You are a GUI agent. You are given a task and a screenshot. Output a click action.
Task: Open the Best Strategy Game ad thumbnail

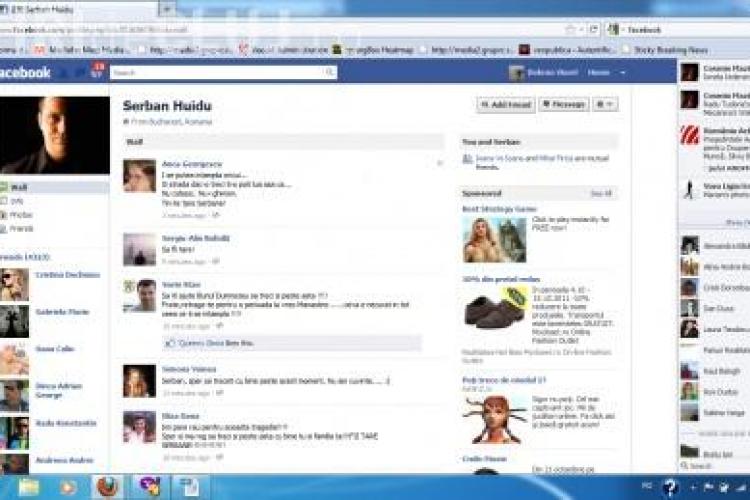[494, 240]
